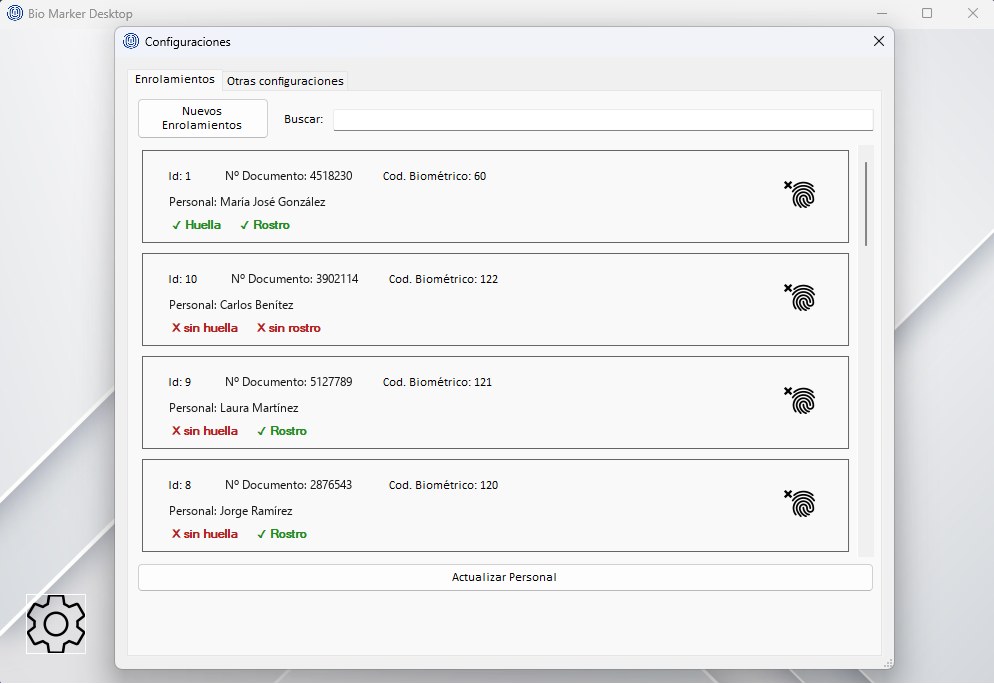Click Cod. Biométrico: 121
Image resolution: width=994 pixels, height=684 pixels.
point(437,382)
